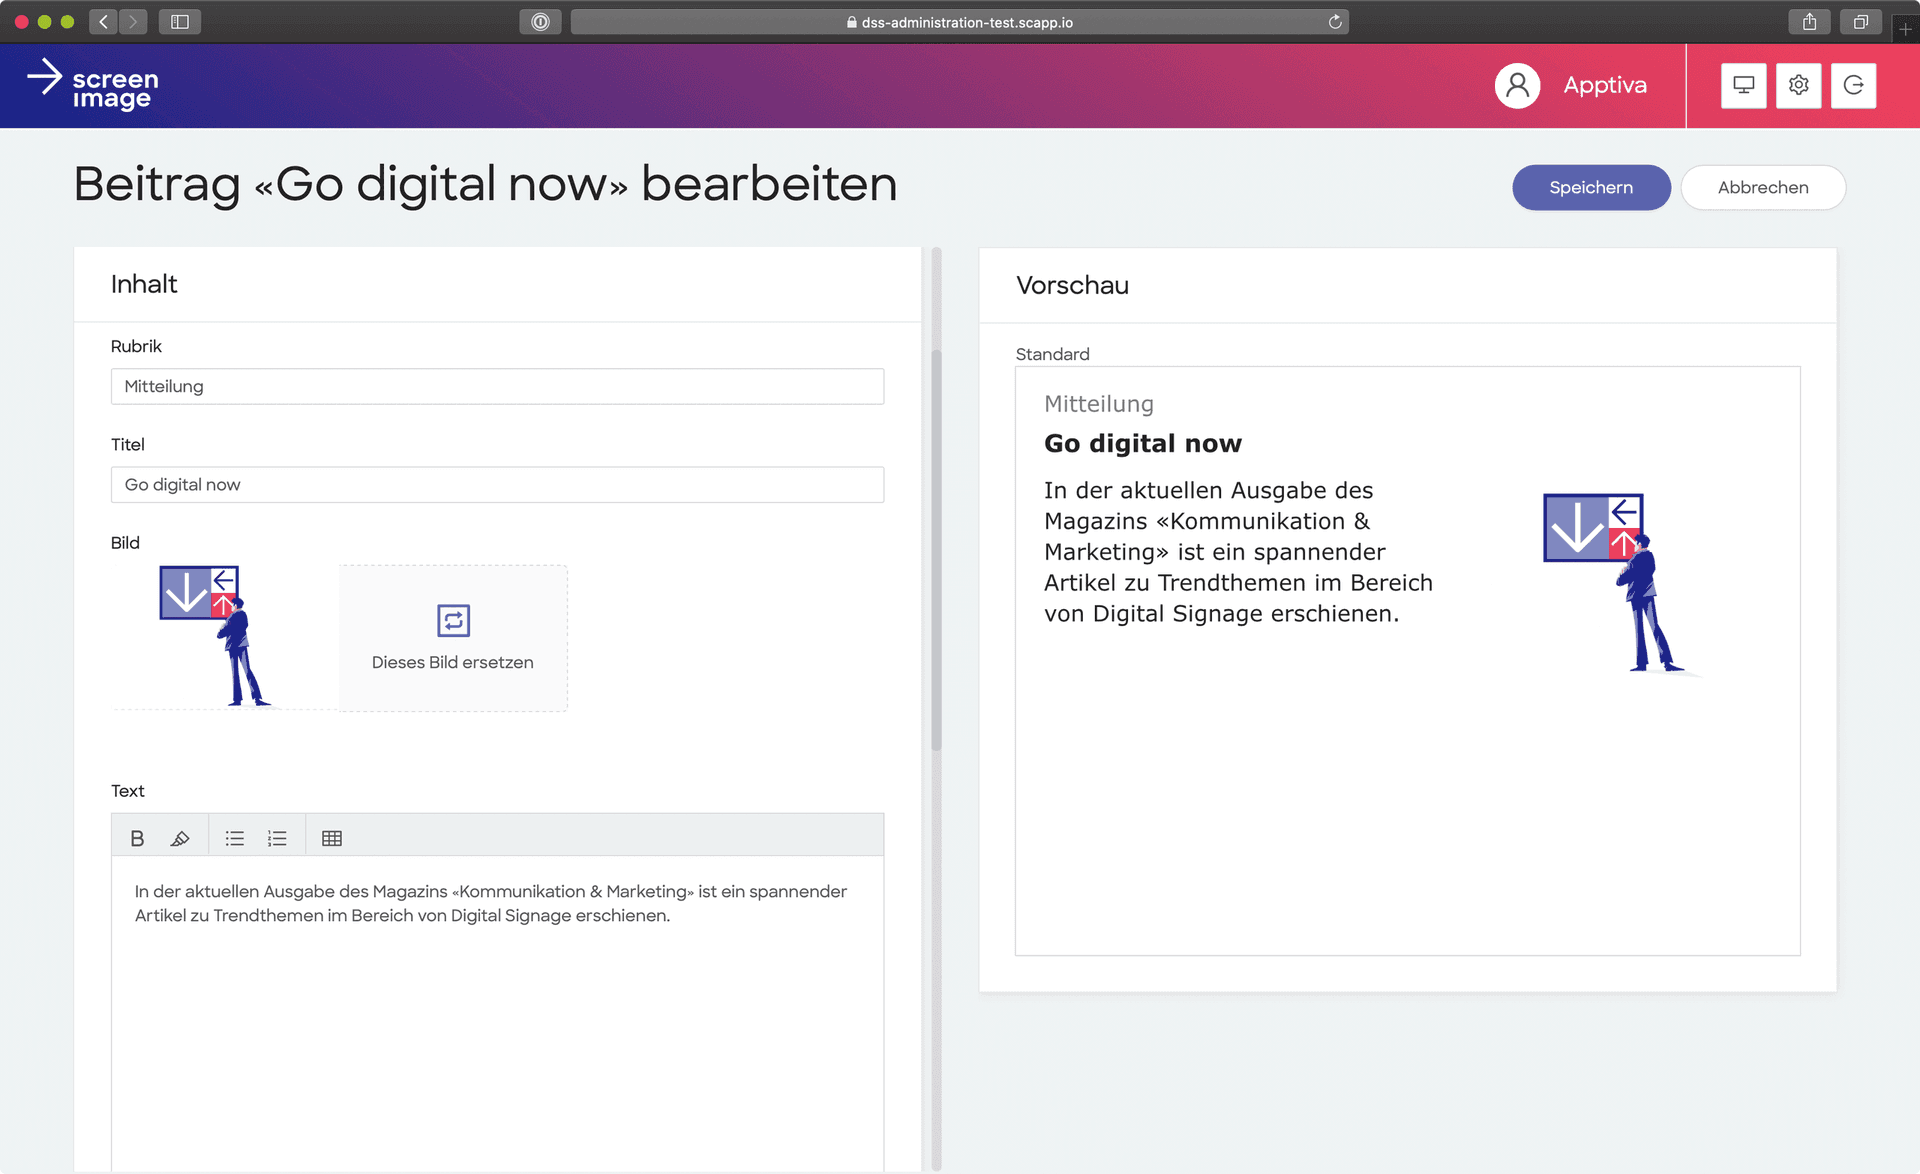
Task: Open the Apptiva account menu
Action: (x=1605, y=85)
